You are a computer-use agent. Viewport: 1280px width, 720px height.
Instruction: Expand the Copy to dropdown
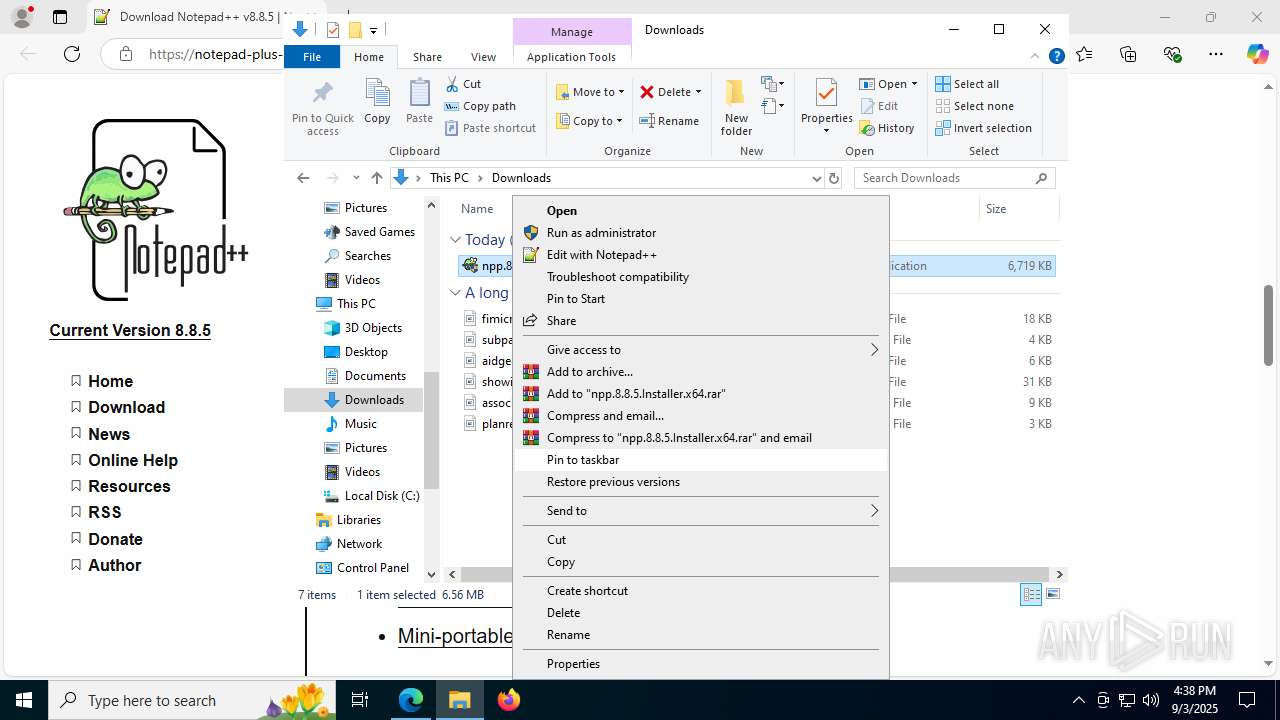pyautogui.click(x=619, y=121)
